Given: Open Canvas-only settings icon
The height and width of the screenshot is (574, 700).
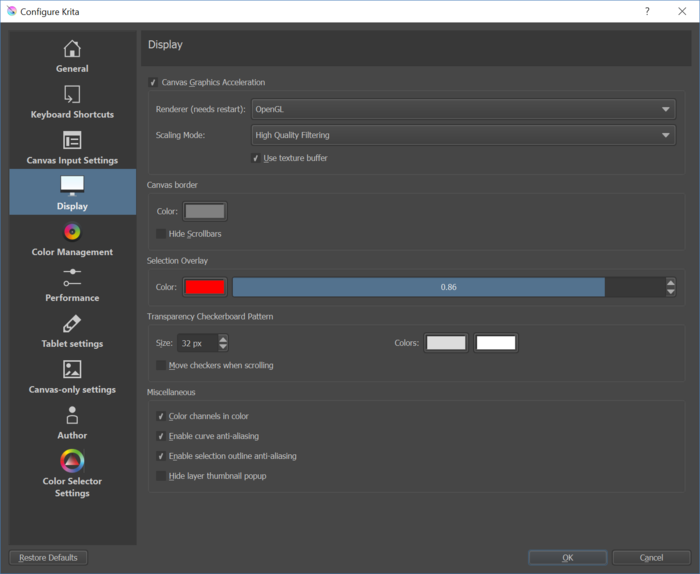Looking at the screenshot, I should pos(72,370).
